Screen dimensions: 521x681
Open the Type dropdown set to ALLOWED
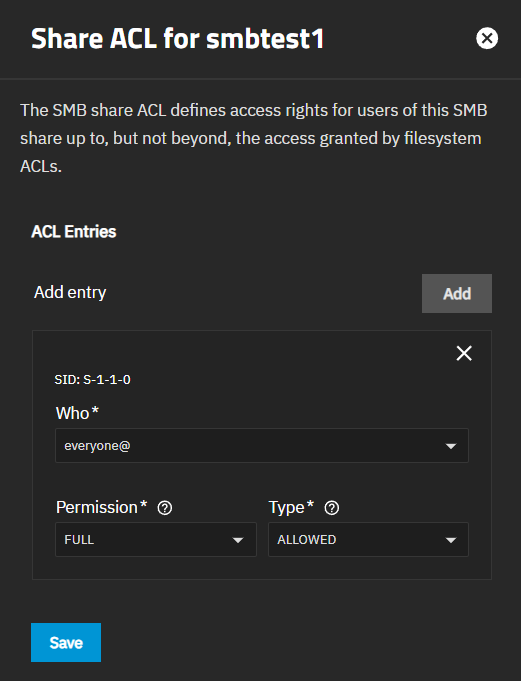coord(368,539)
